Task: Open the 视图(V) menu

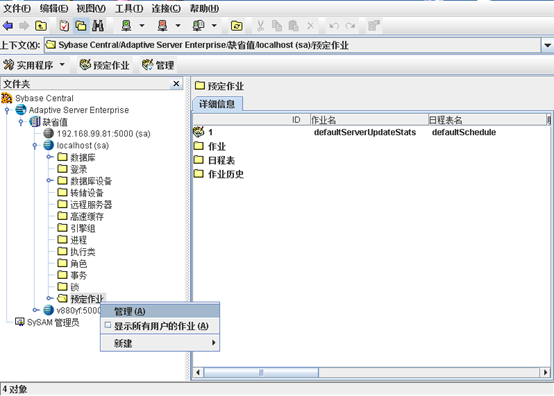Action: [x=91, y=8]
